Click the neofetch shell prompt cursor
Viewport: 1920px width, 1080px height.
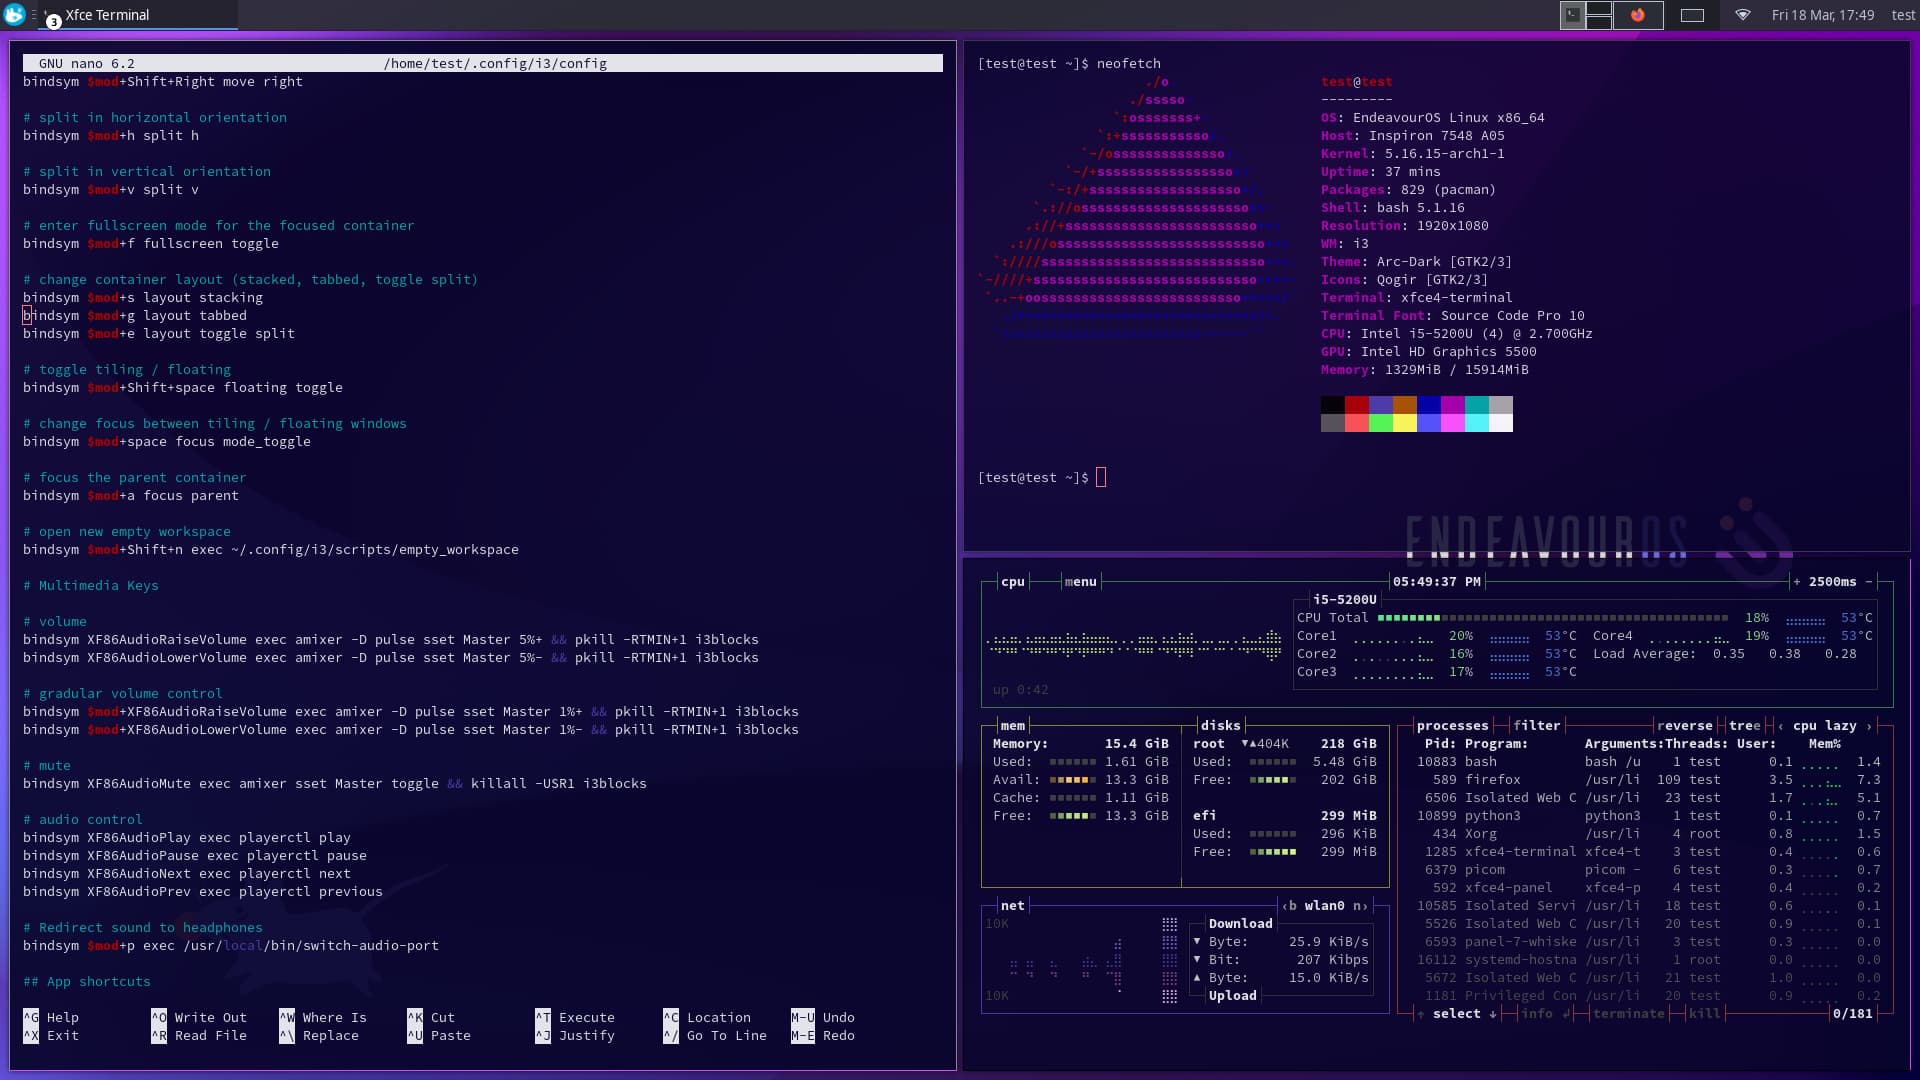tap(1101, 478)
